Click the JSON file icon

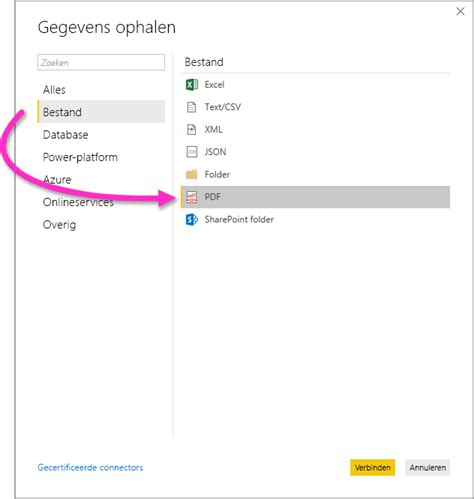192,152
